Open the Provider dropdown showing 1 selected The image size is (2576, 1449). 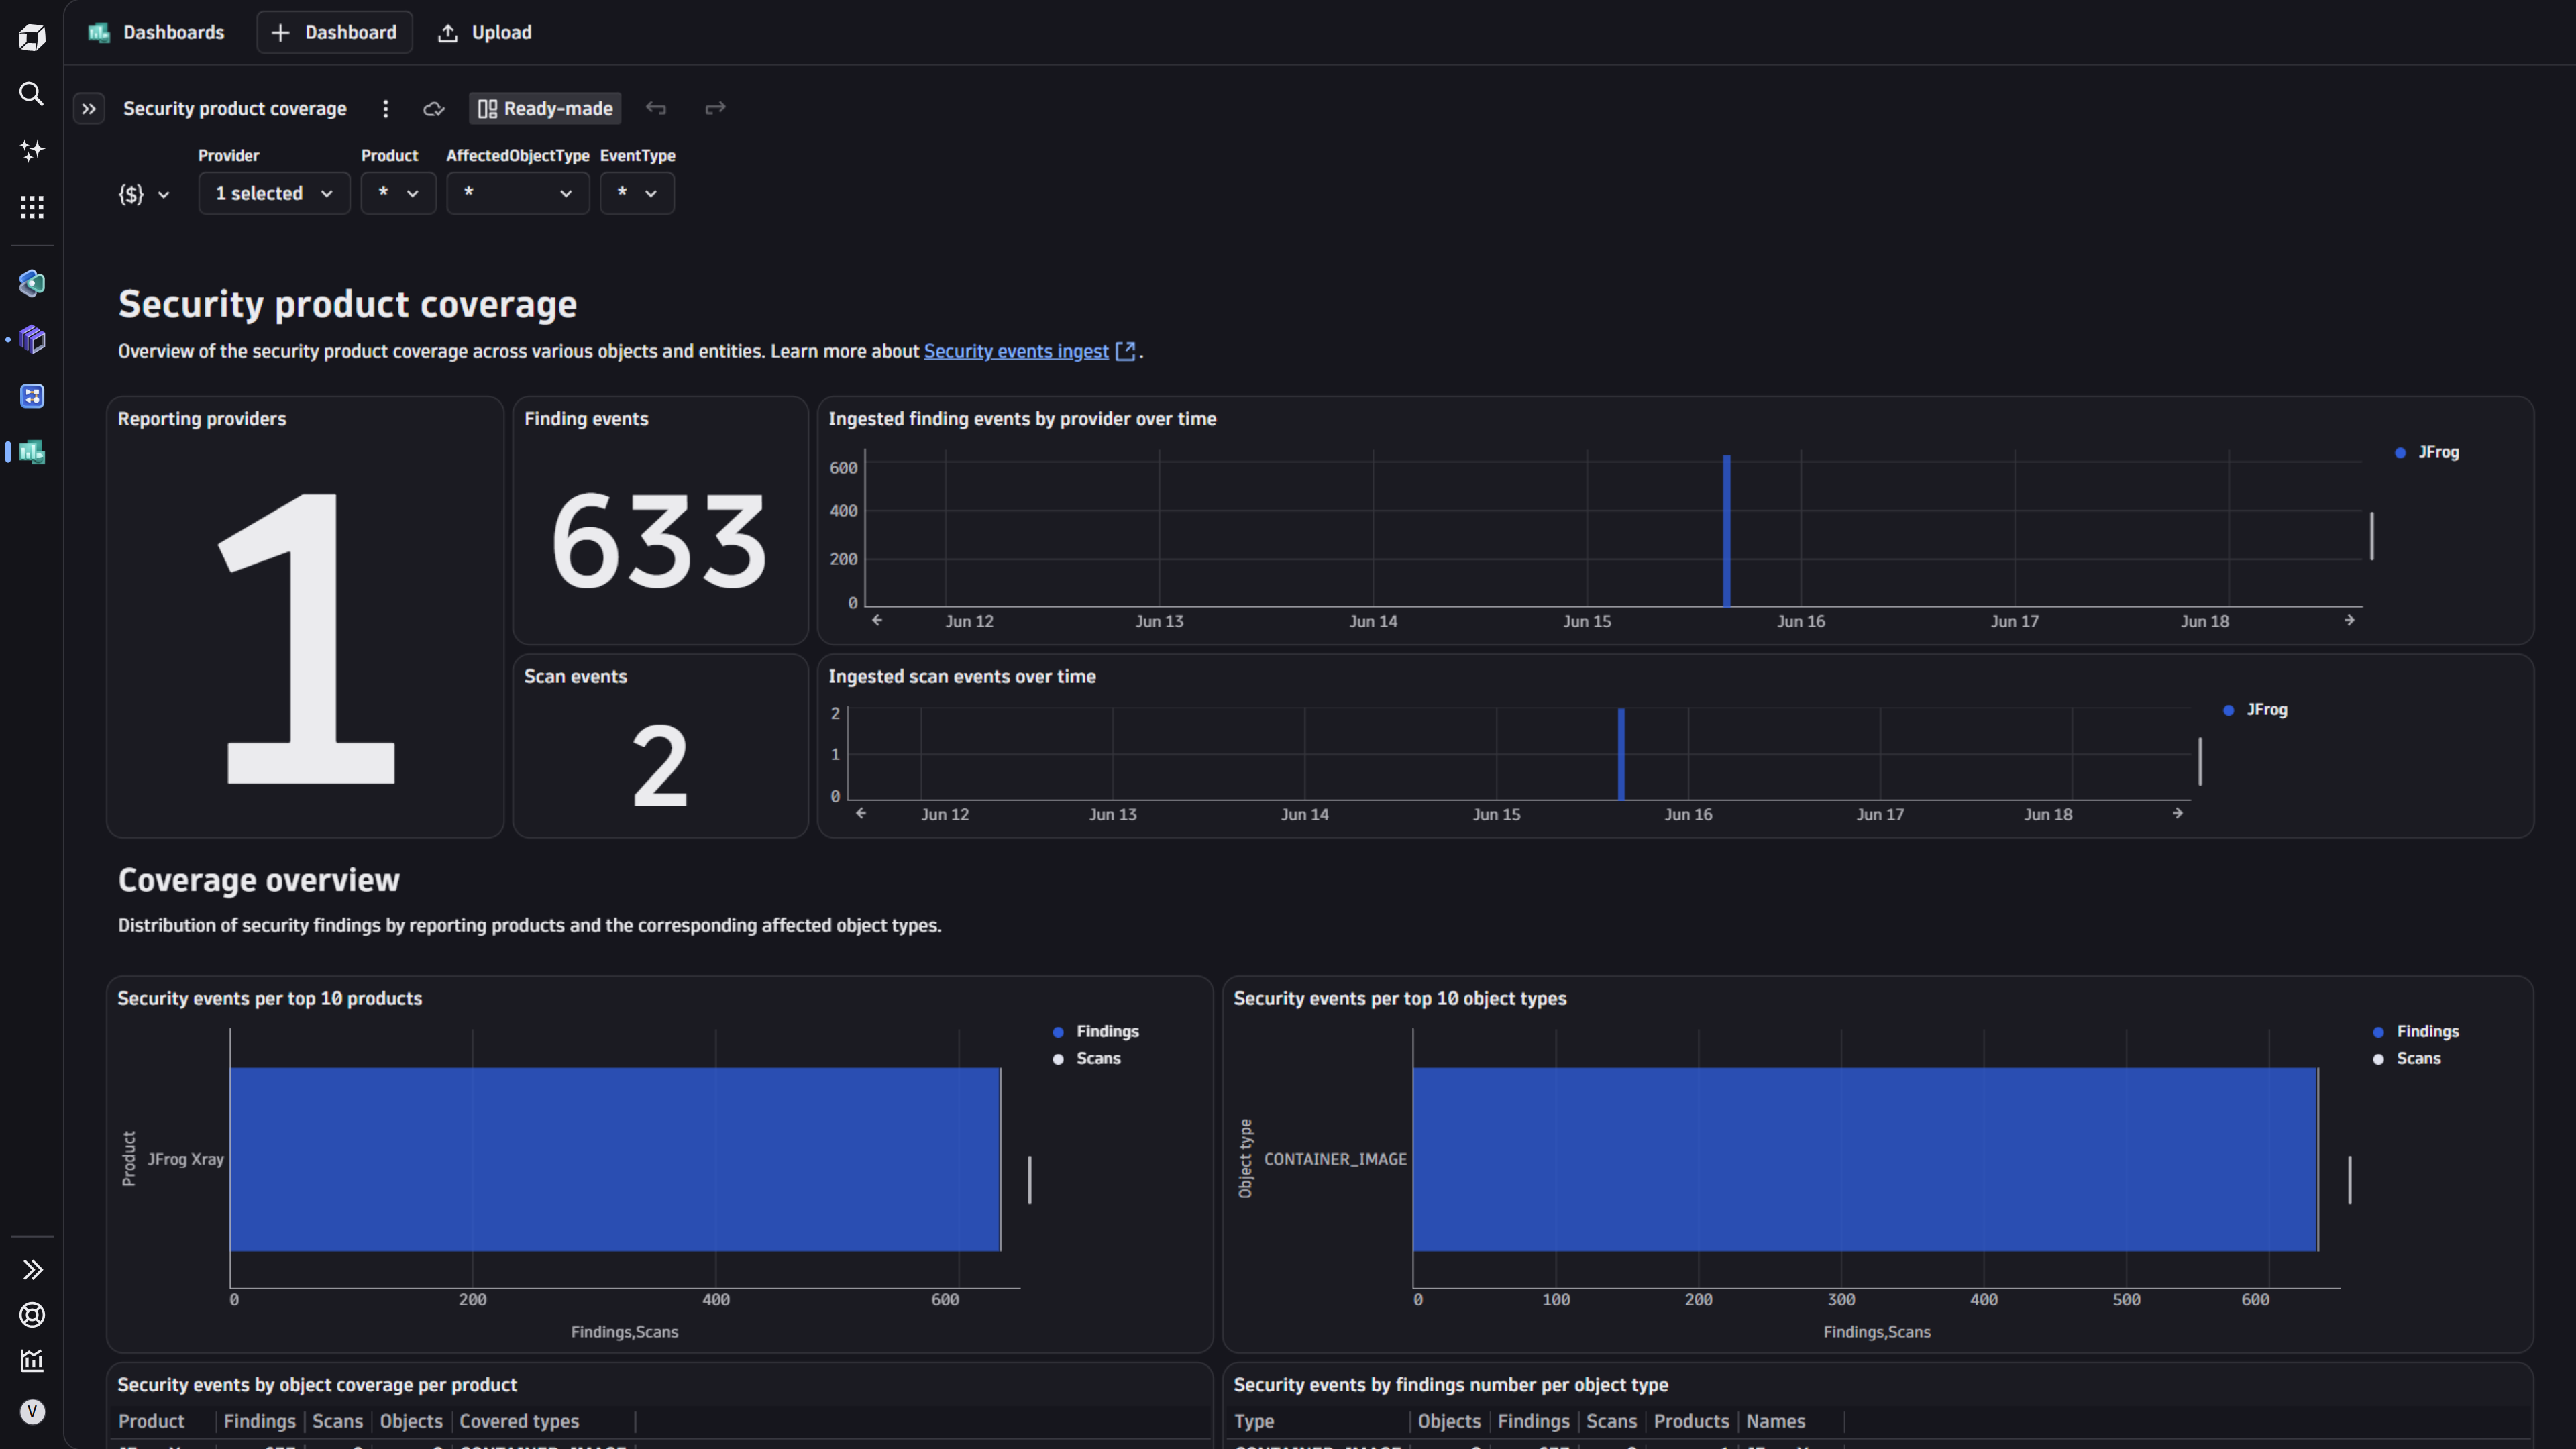[x=274, y=194]
